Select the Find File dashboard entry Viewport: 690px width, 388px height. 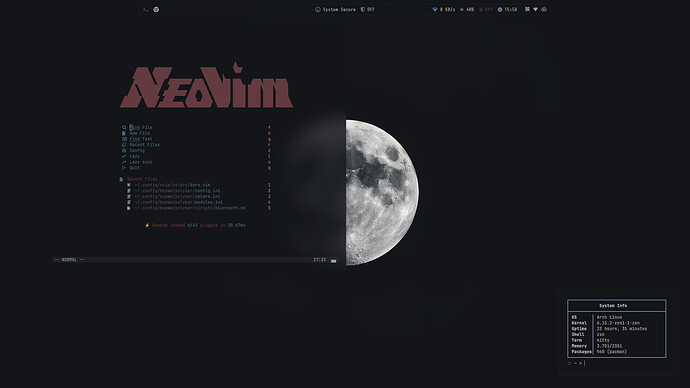pos(141,127)
